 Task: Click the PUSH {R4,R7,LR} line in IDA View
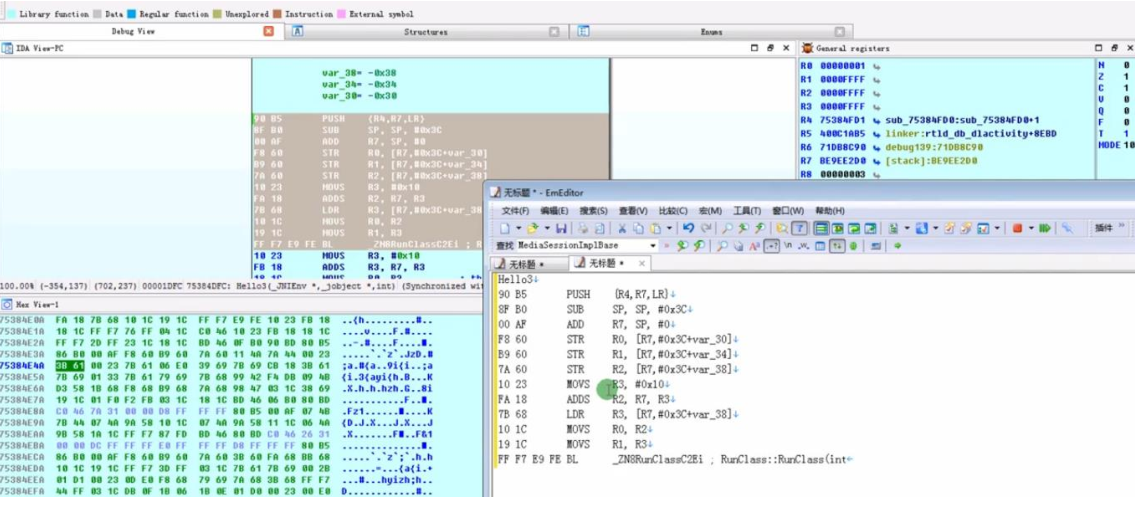[431, 118]
